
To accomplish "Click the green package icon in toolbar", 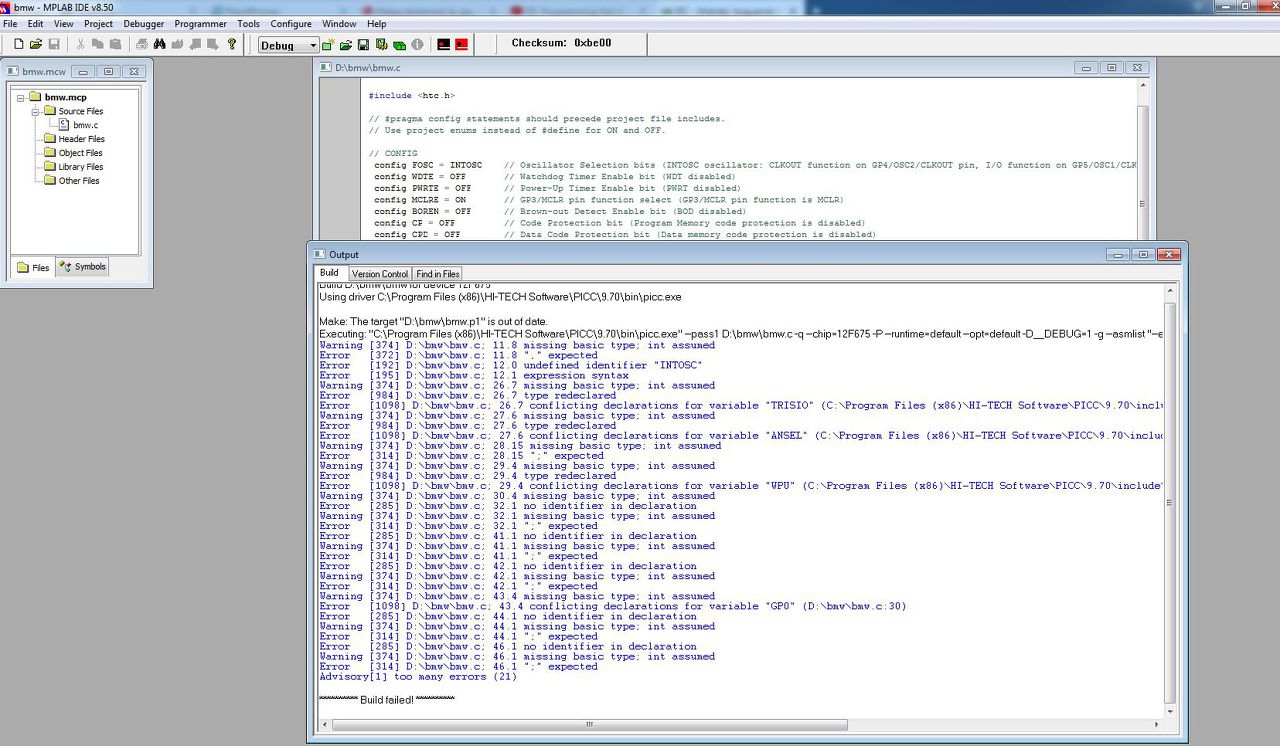I will pos(400,45).
